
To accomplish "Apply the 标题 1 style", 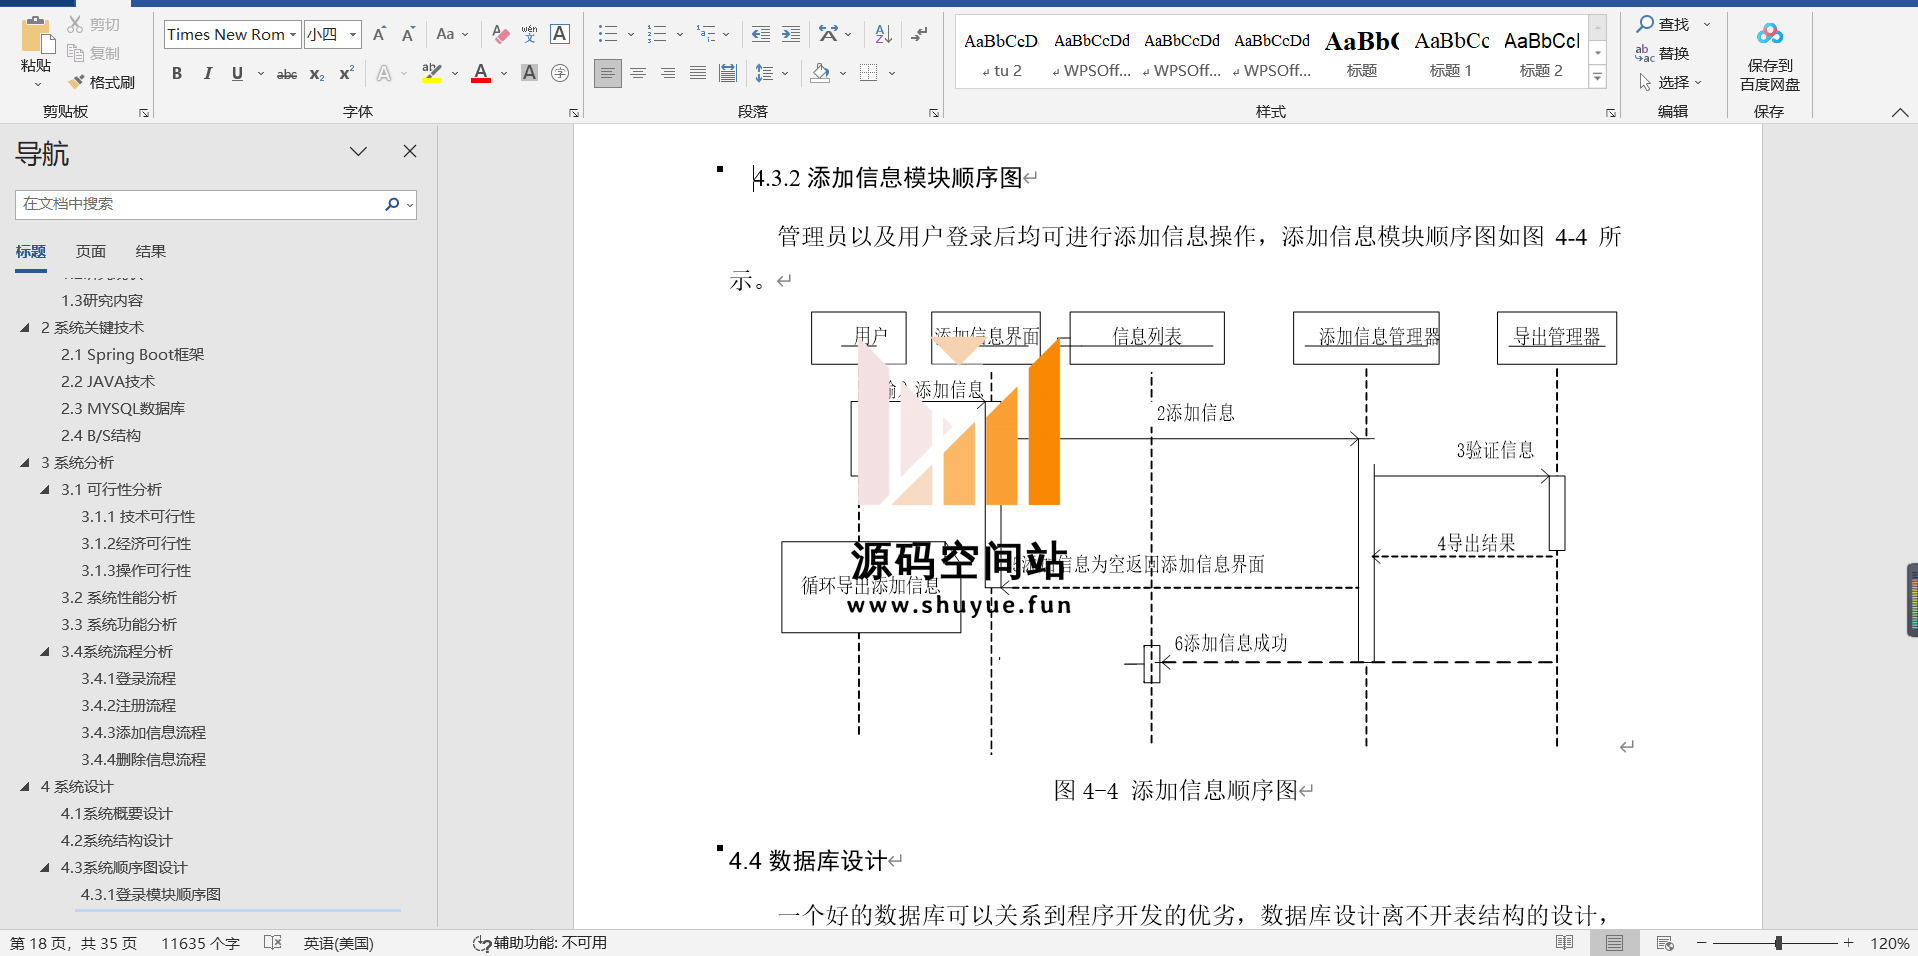I will [x=1450, y=54].
